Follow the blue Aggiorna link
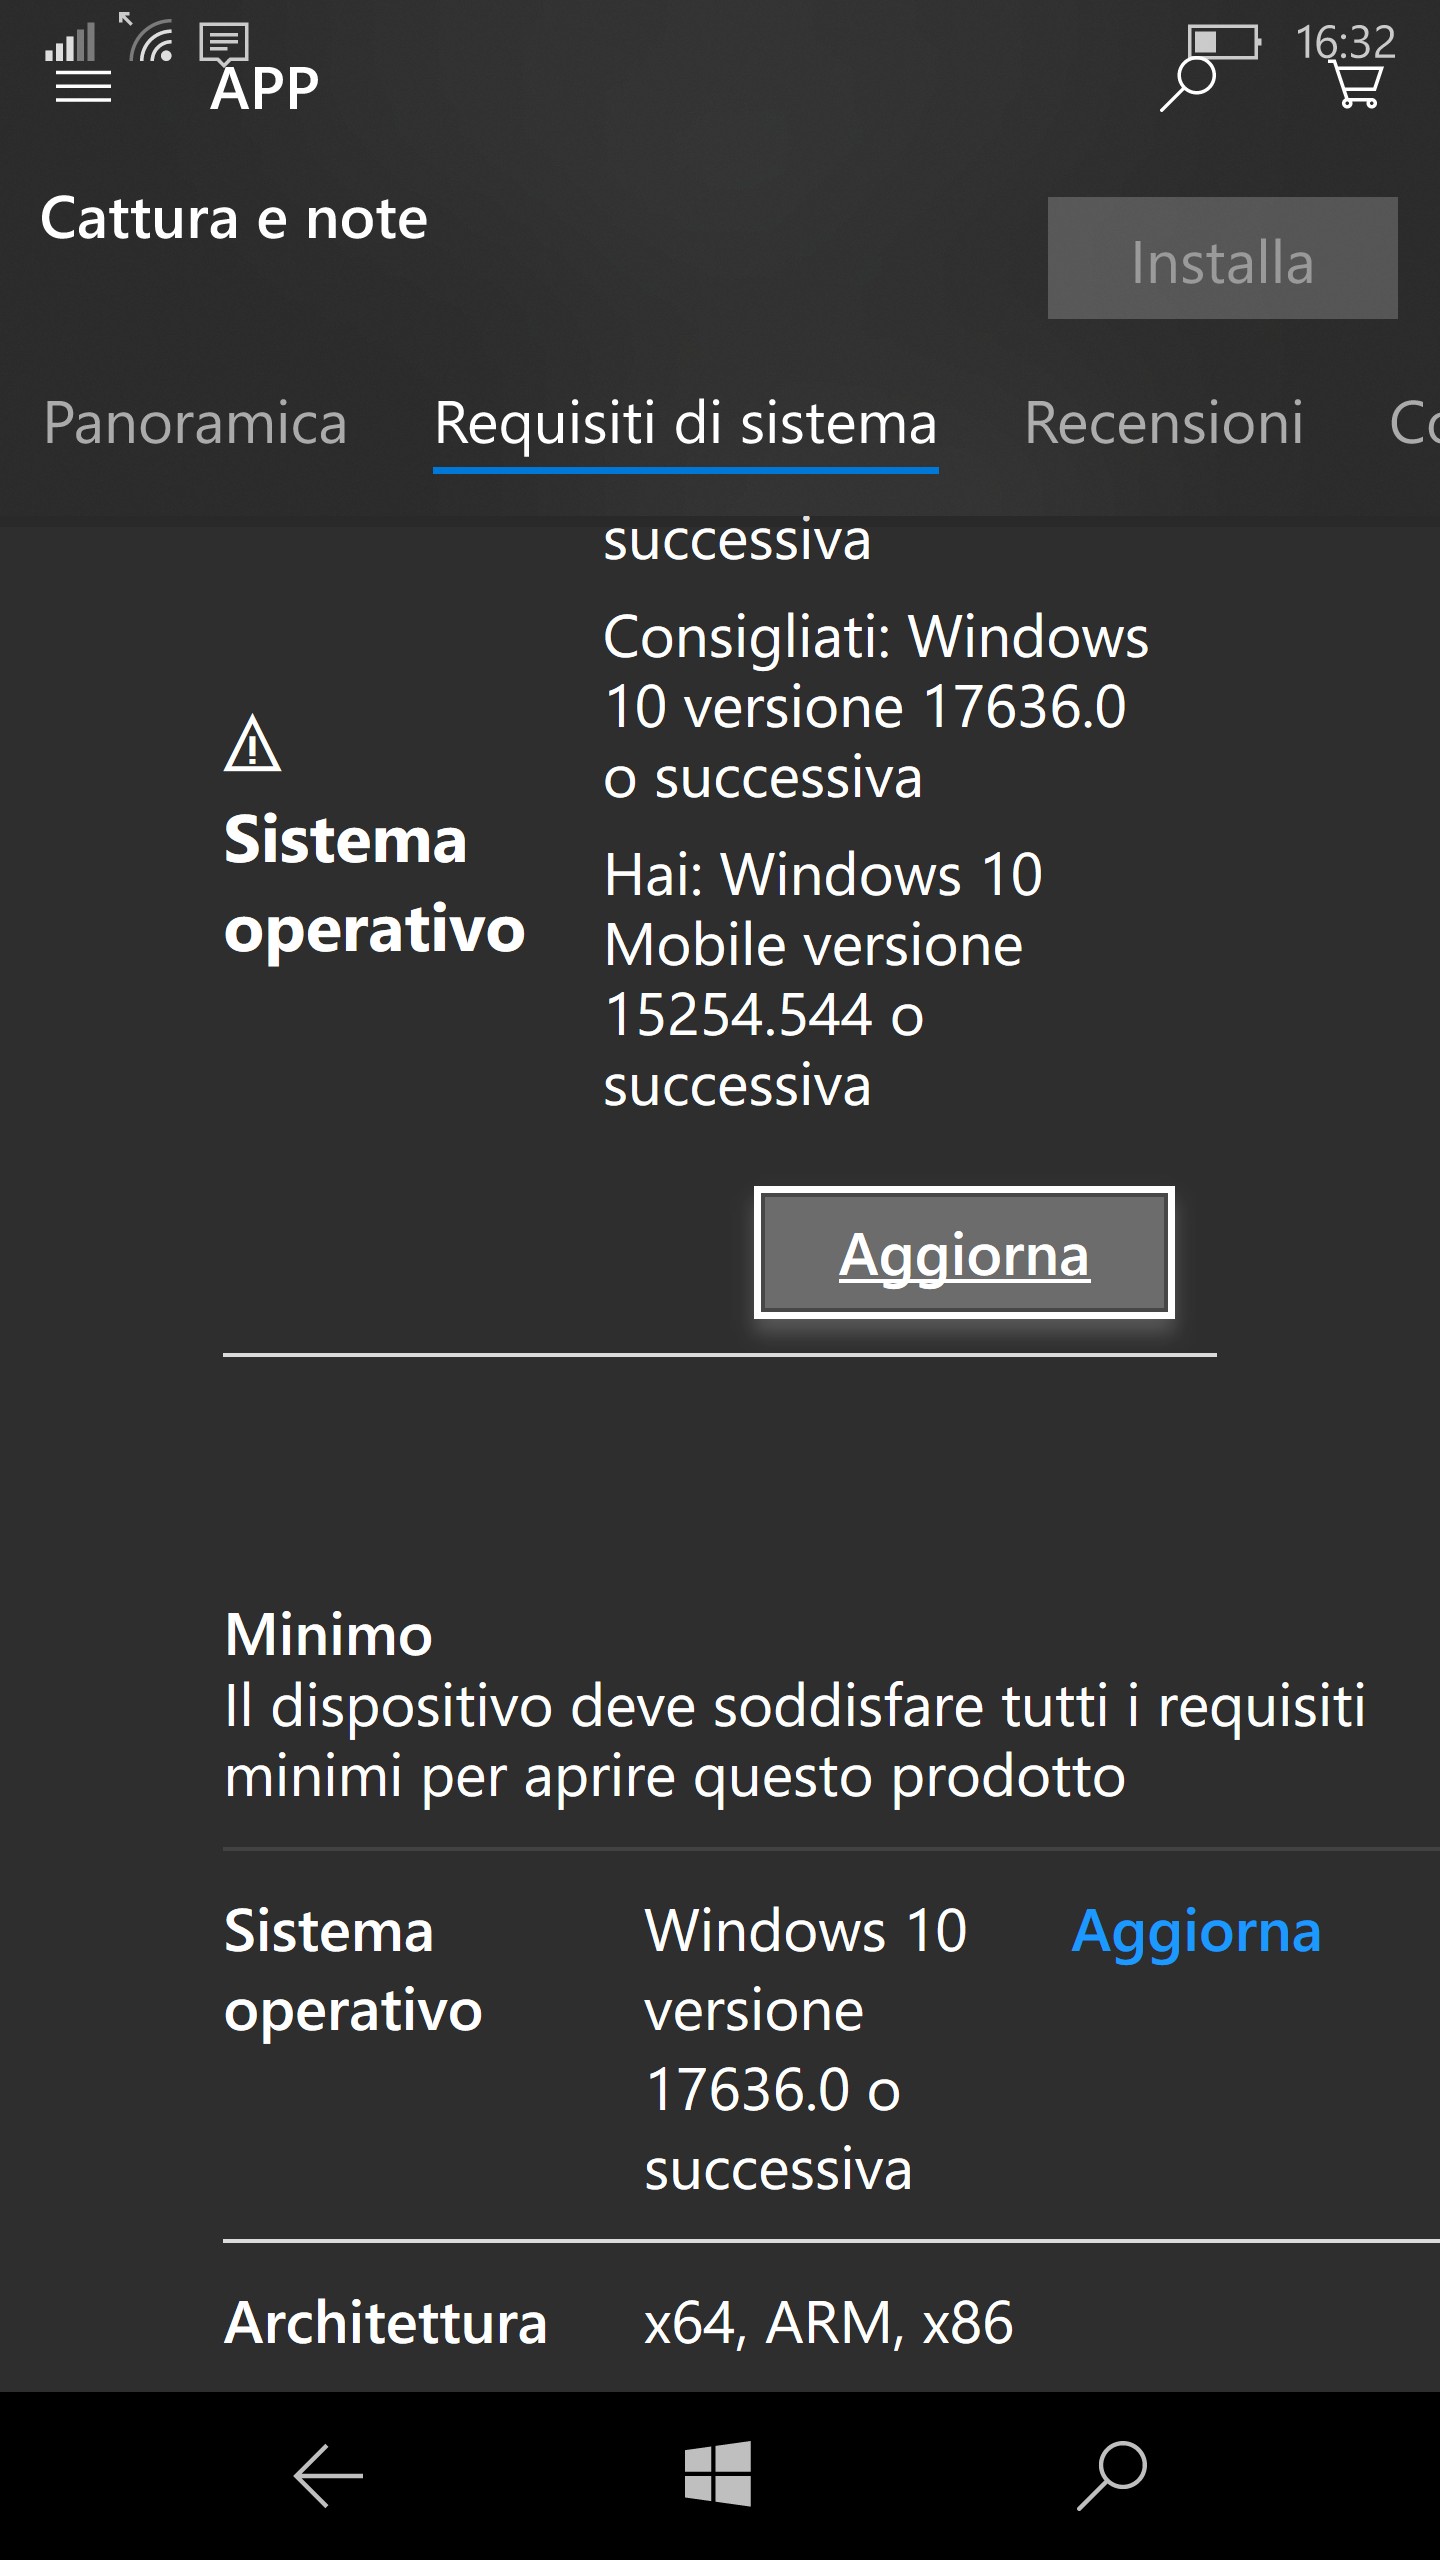The image size is (1440, 2560). 1196,1931
